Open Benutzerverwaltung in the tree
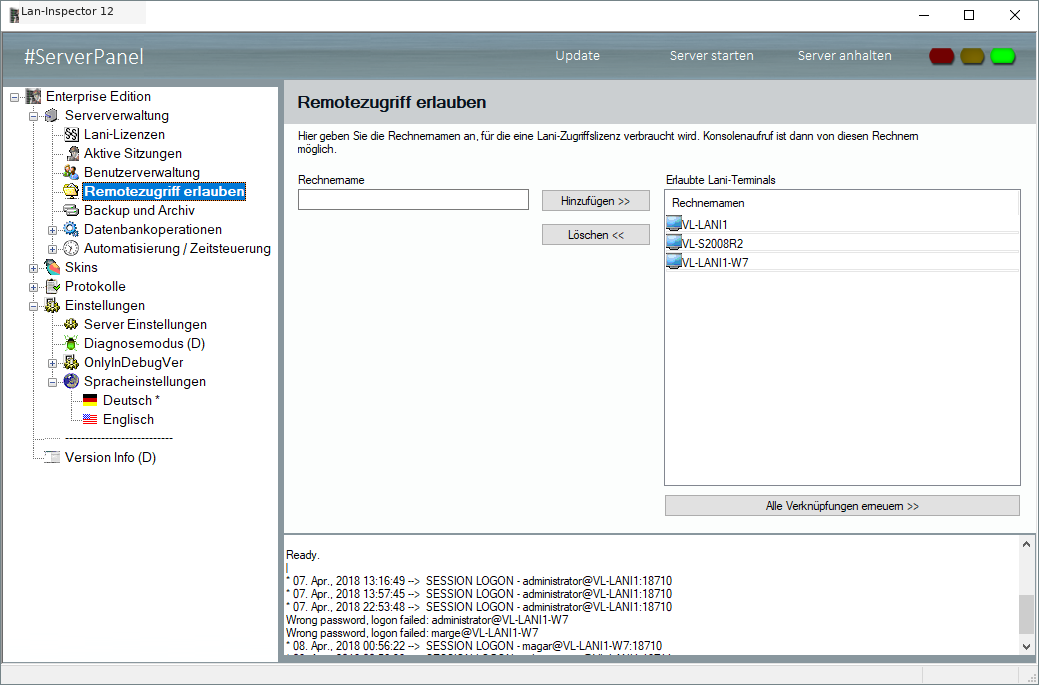The height and width of the screenshot is (685, 1039). tap(141, 173)
